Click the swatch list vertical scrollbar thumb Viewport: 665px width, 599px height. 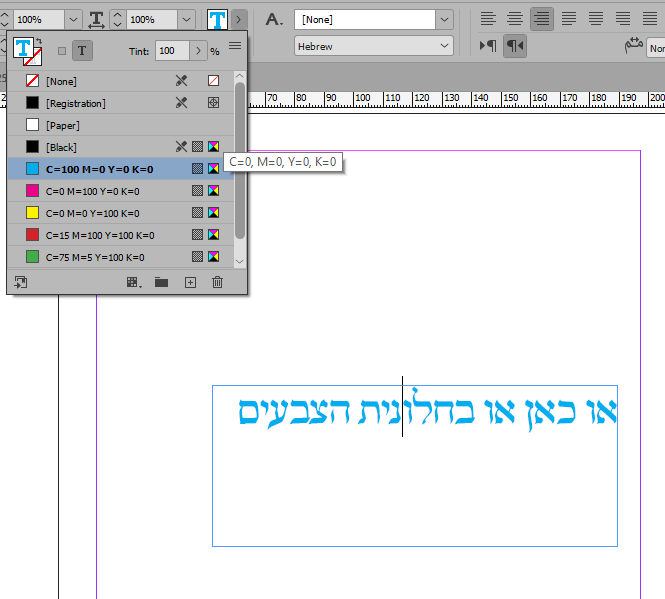pyautogui.click(x=240, y=161)
